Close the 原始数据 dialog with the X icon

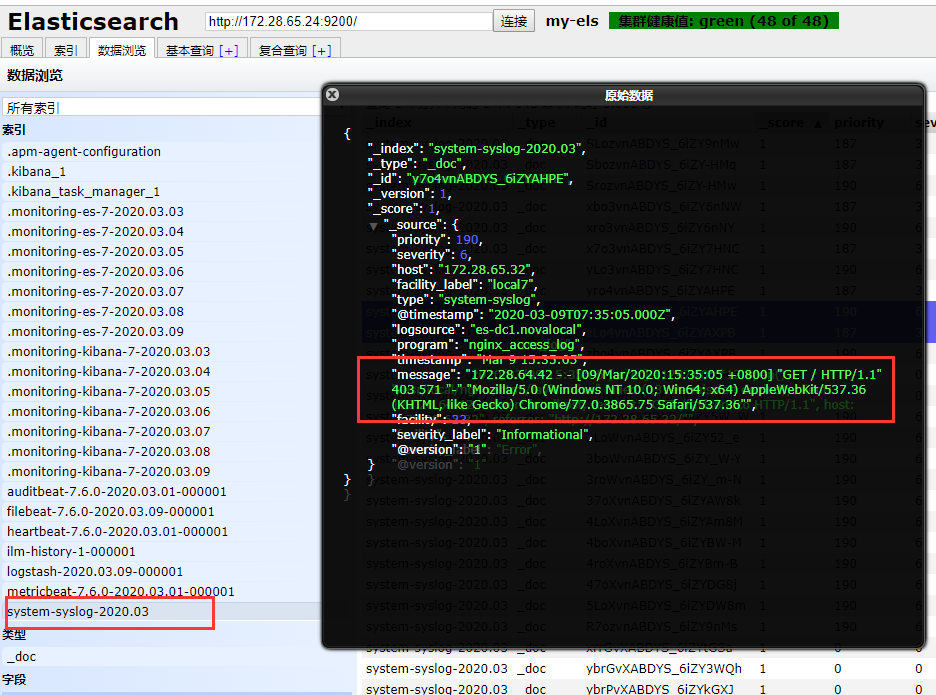click(331, 94)
